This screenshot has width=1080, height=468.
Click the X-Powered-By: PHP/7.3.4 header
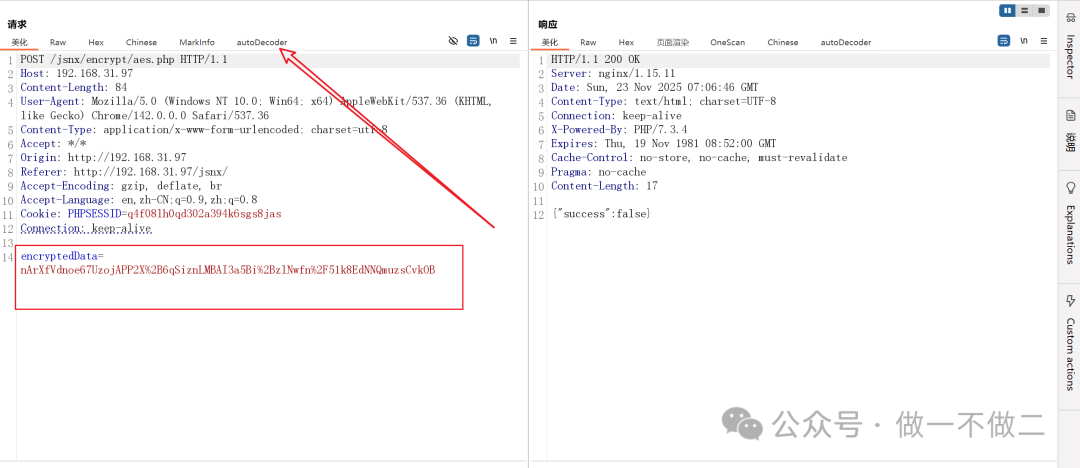tap(619, 130)
